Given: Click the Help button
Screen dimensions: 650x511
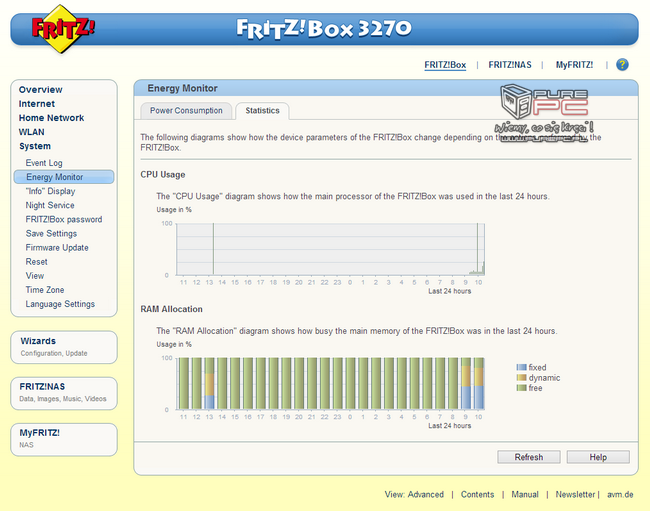Looking at the screenshot, I should click(598, 457).
